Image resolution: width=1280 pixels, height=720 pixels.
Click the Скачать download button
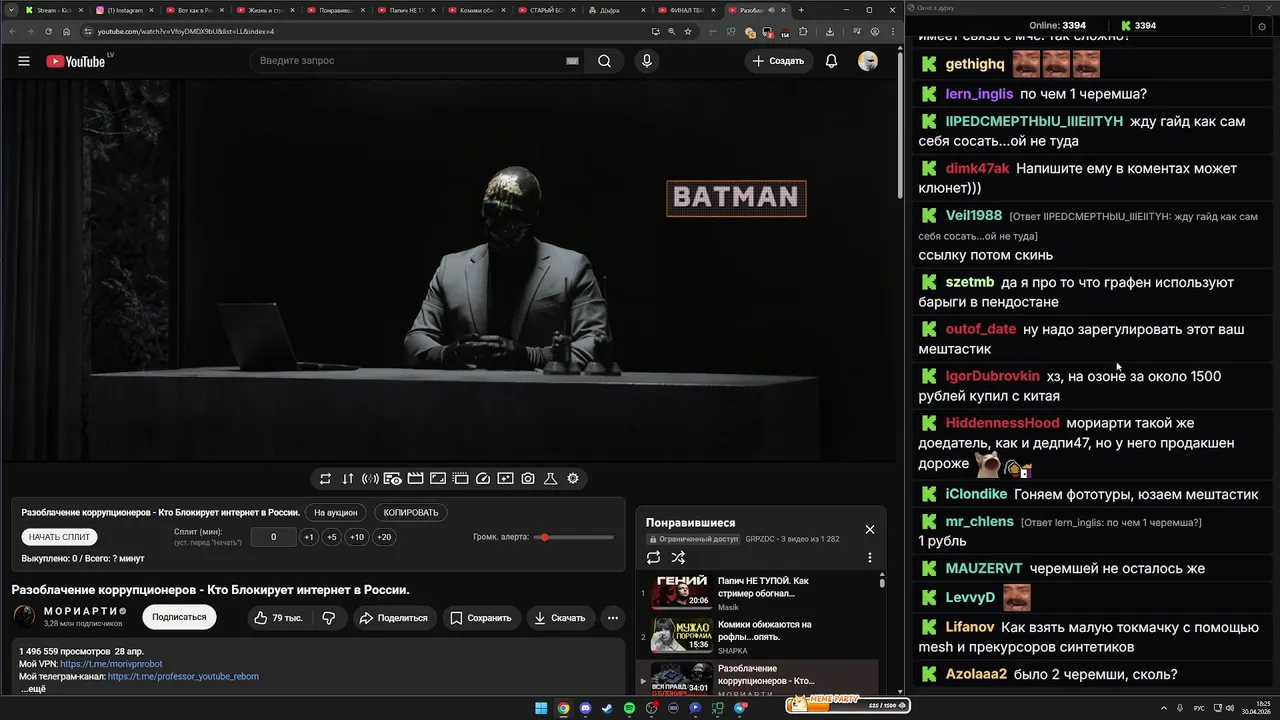(x=560, y=618)
